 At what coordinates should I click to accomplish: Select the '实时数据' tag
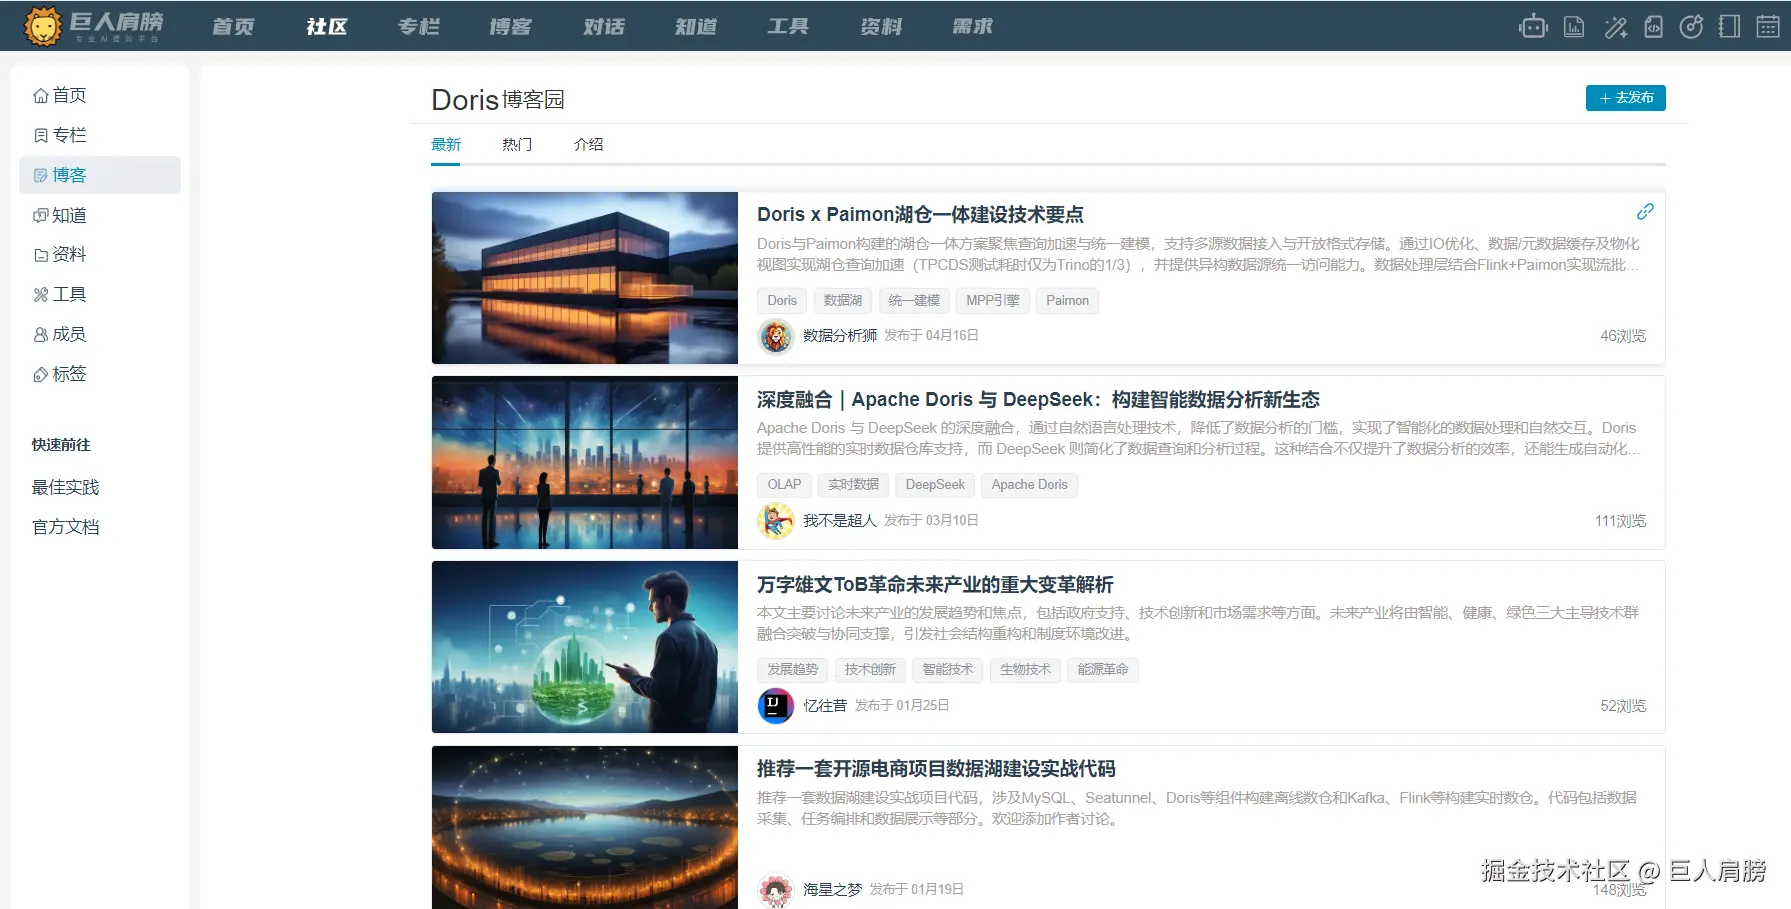(x=853, y=485)
